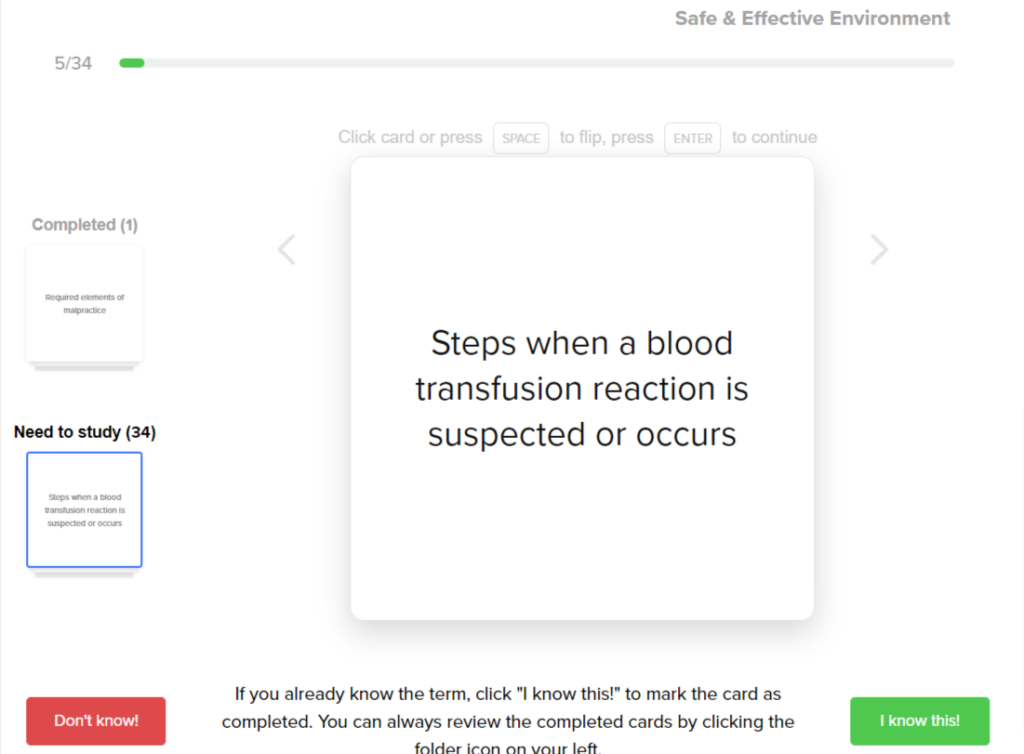The image size is (1024, 754).
Task: Flip the blood transfusion flashcard
Action: 582,388
